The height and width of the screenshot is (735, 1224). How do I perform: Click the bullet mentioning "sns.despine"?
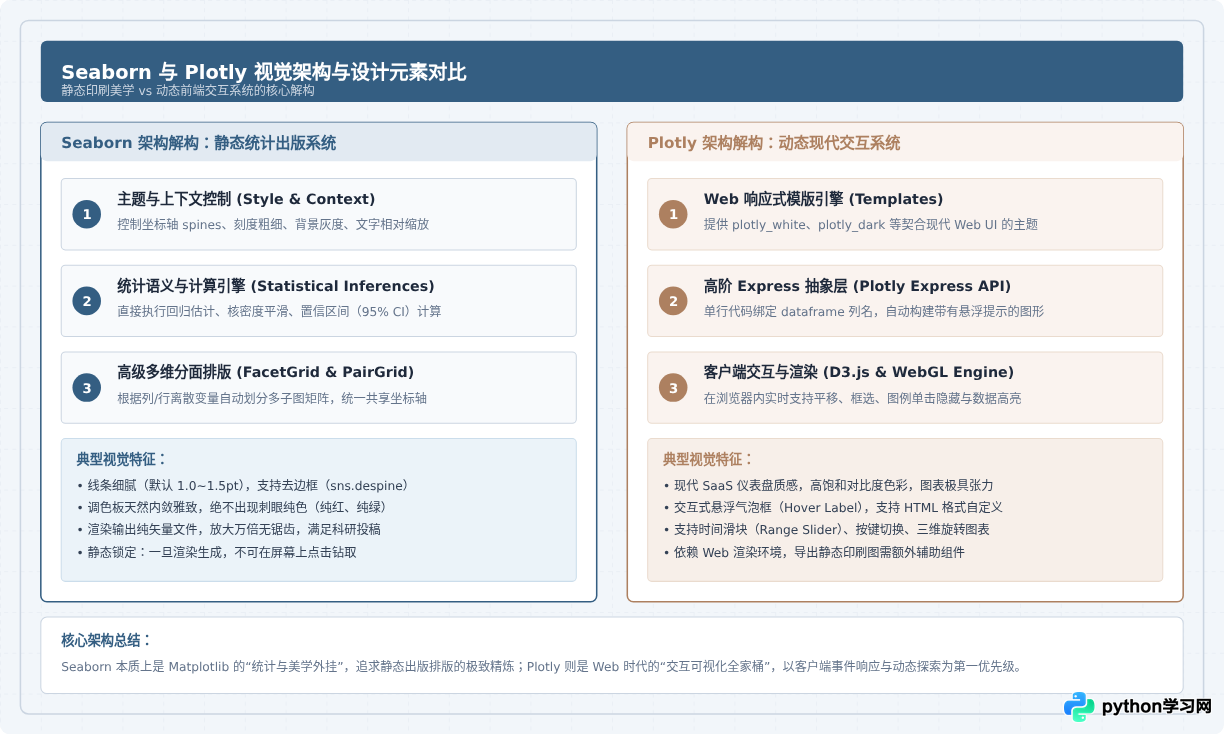pos(242,485)
